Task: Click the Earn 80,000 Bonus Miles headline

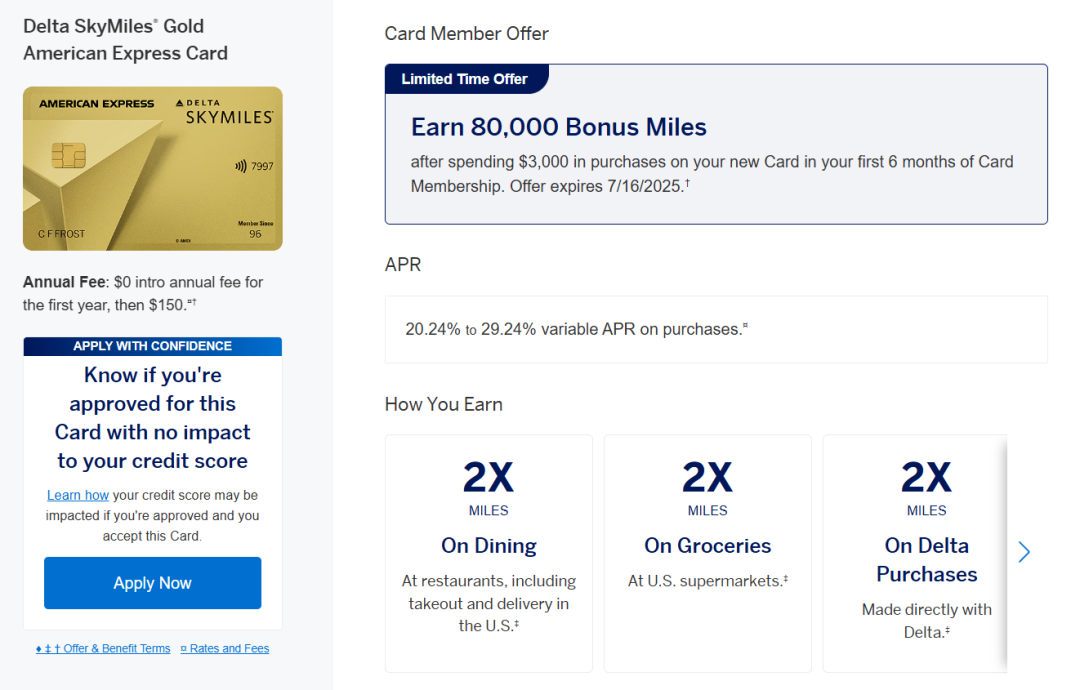Action: coord(558,127)
